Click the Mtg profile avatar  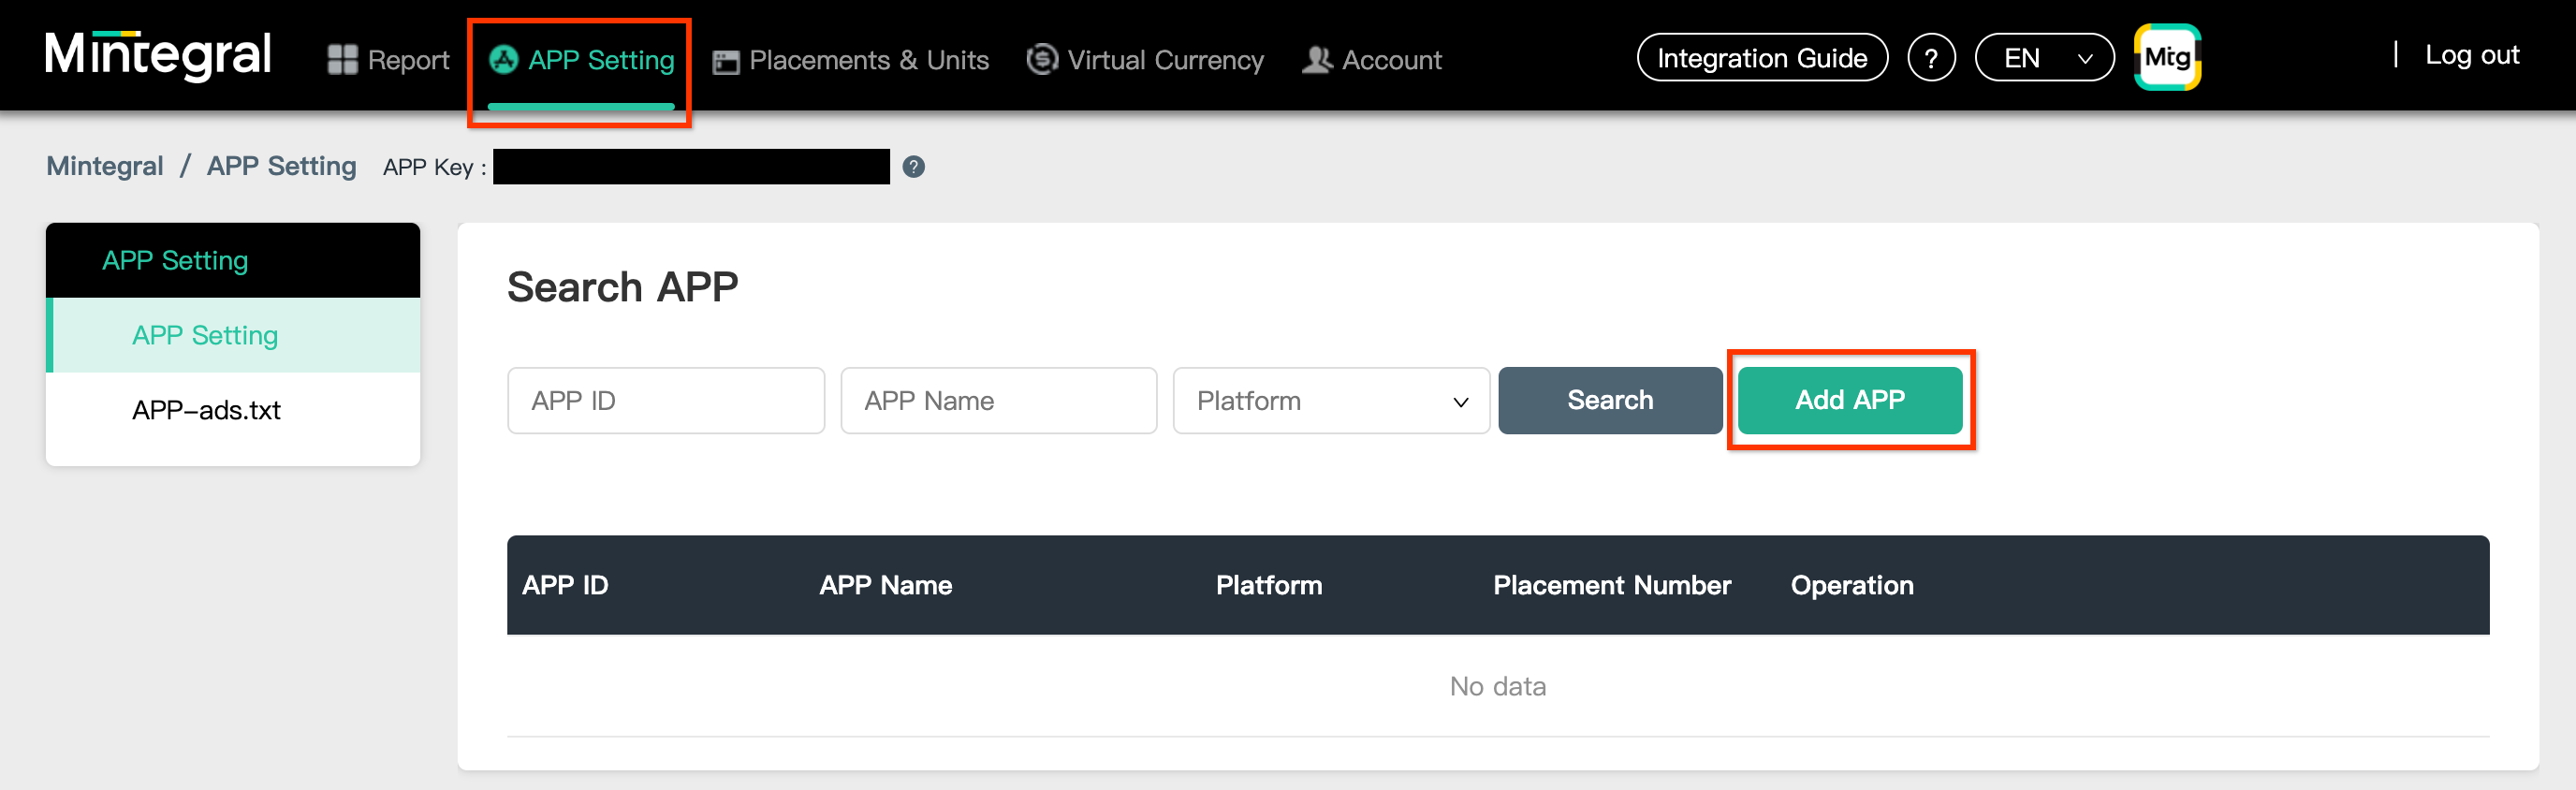pos(2166,57)
